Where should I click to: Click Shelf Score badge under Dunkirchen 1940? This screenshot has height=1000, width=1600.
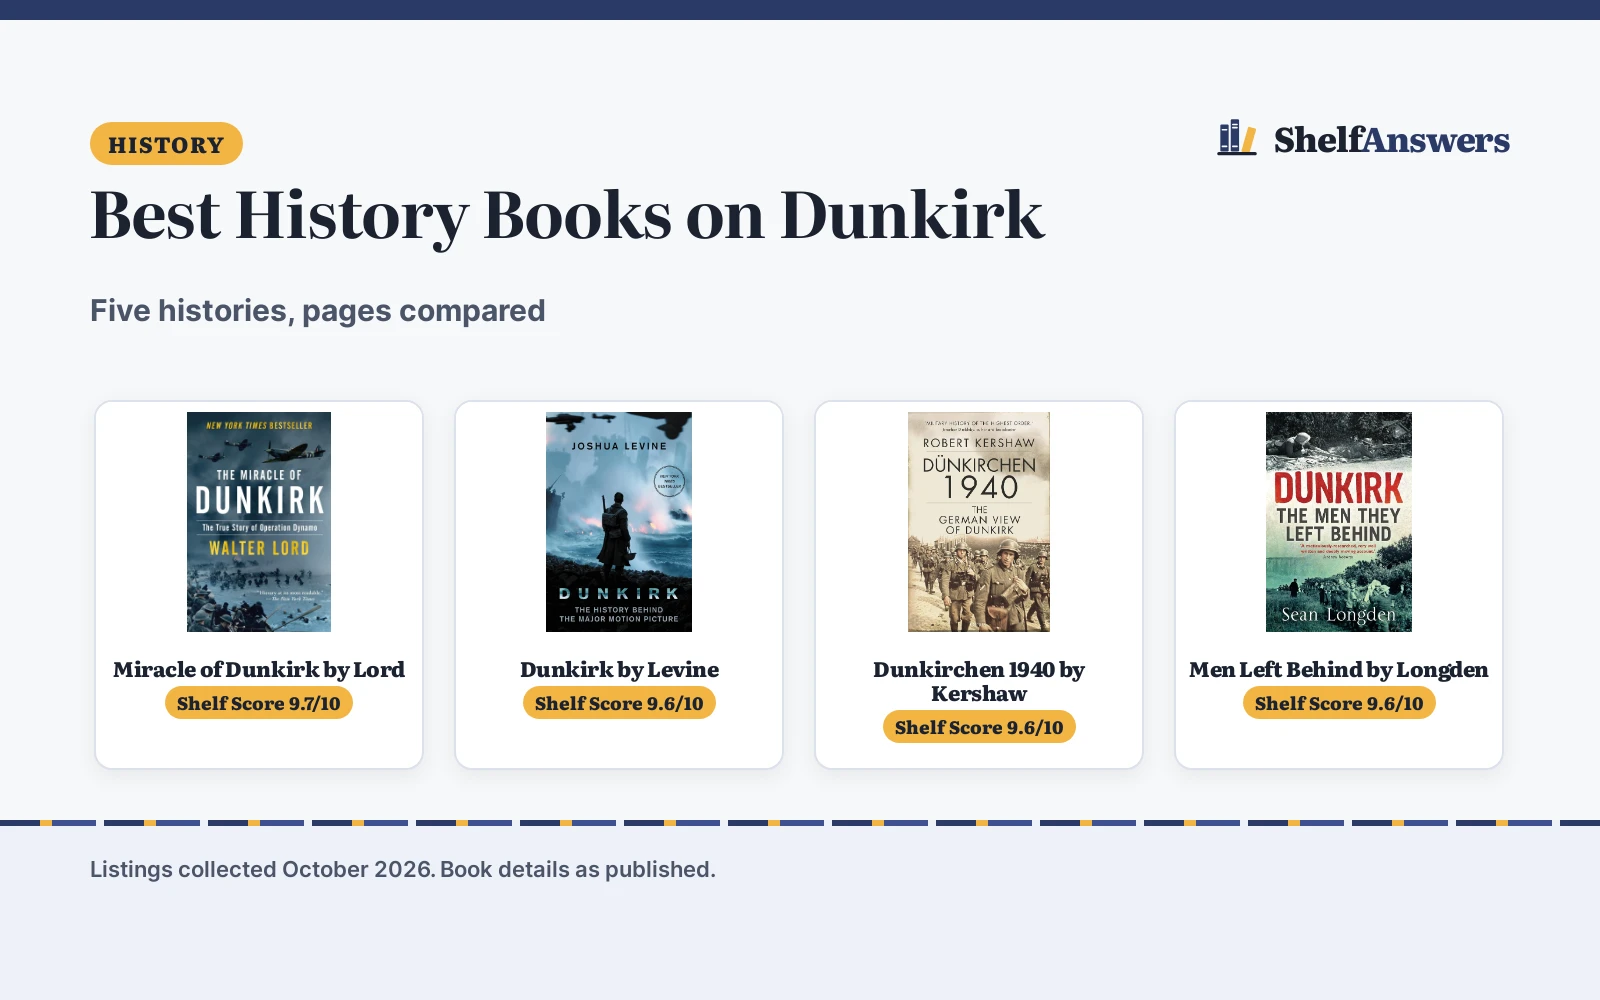click(x=979, y=727)
